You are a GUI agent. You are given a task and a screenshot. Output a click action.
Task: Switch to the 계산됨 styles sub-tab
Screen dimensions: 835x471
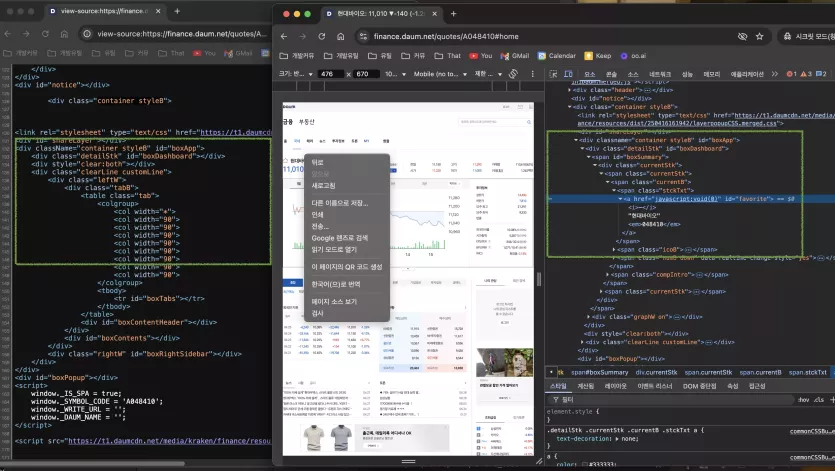tap(585, 386)
